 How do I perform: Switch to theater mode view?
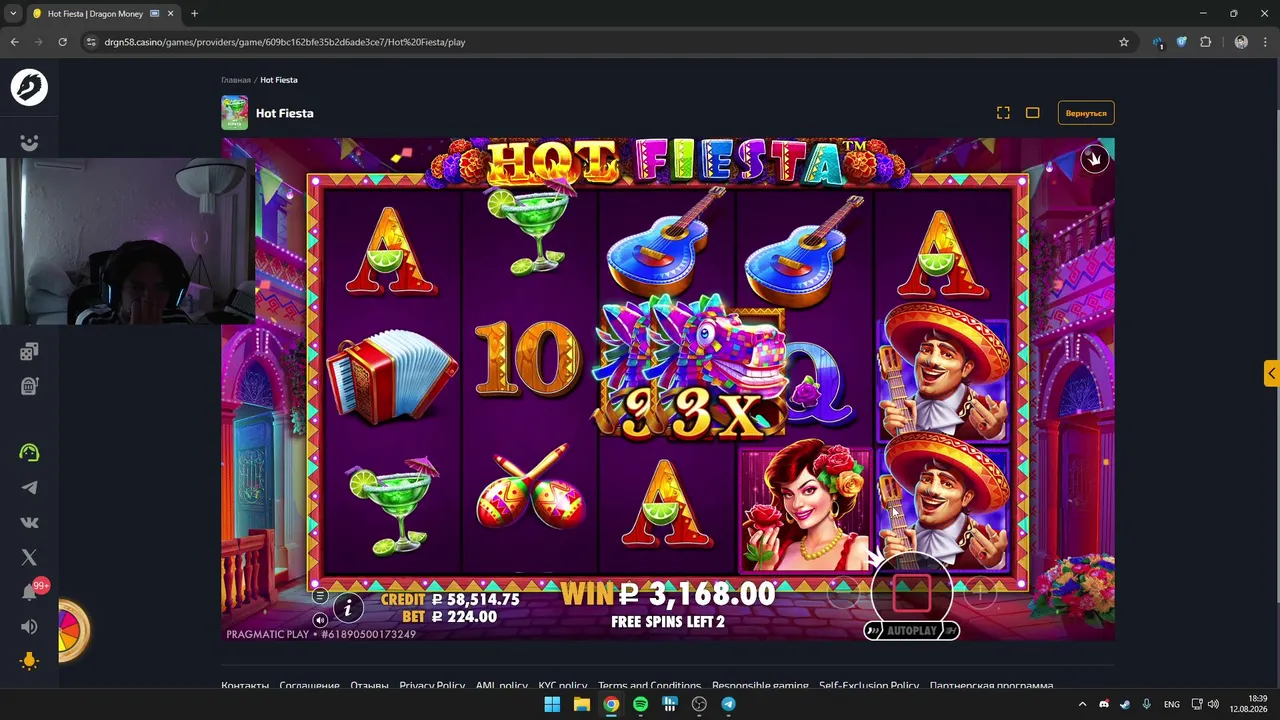pyautogui.click(x=1033, y=113)
